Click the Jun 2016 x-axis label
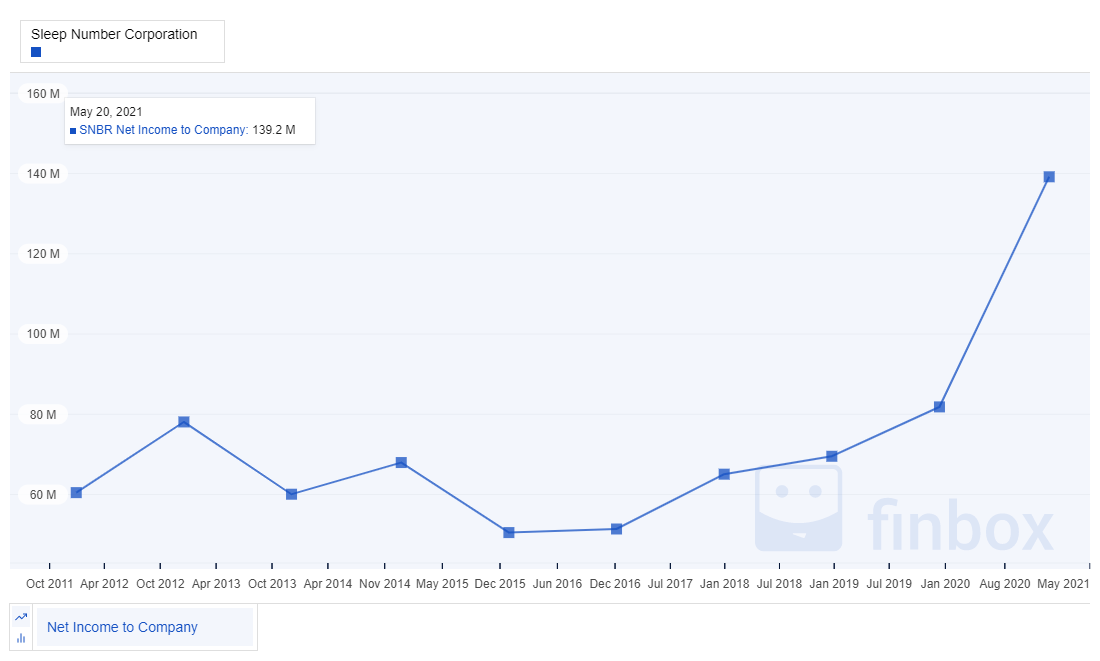Viewport: 1100px width, 661px height. [557, 583]
